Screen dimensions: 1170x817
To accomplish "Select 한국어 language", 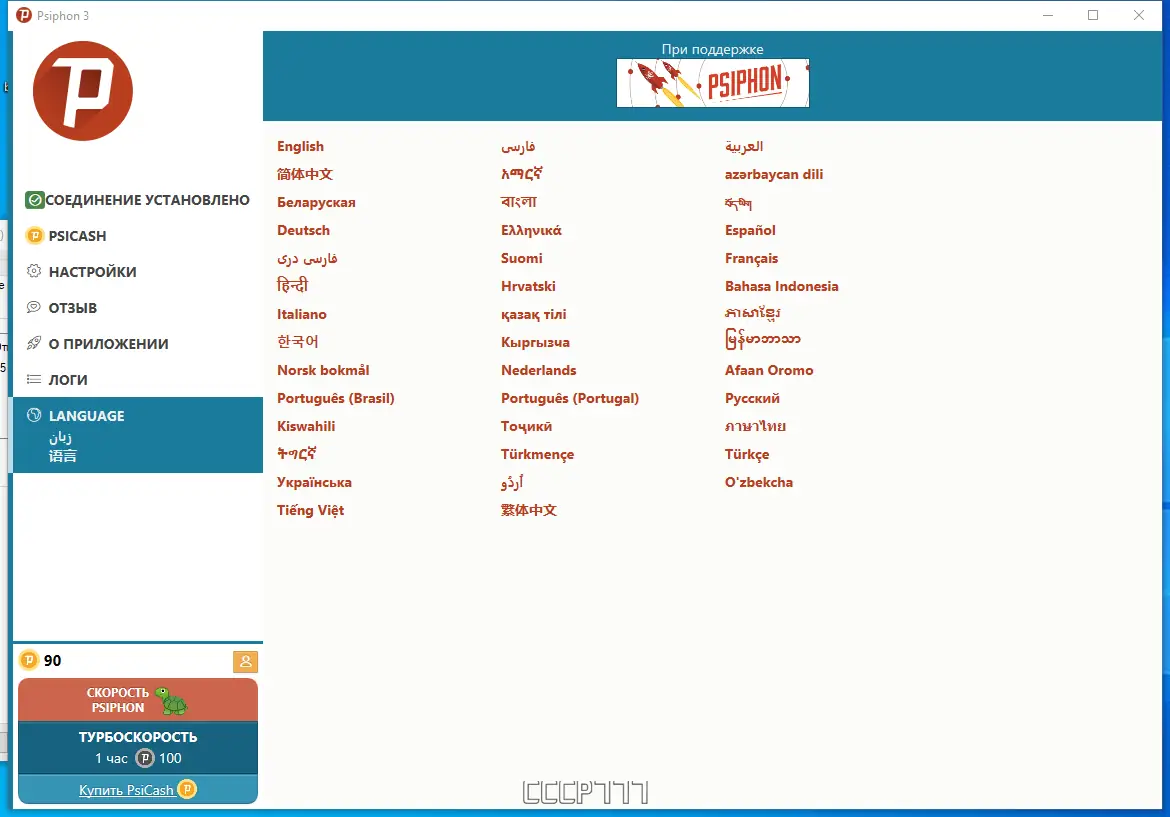I will pyautogui.click(x=298, y=342).
